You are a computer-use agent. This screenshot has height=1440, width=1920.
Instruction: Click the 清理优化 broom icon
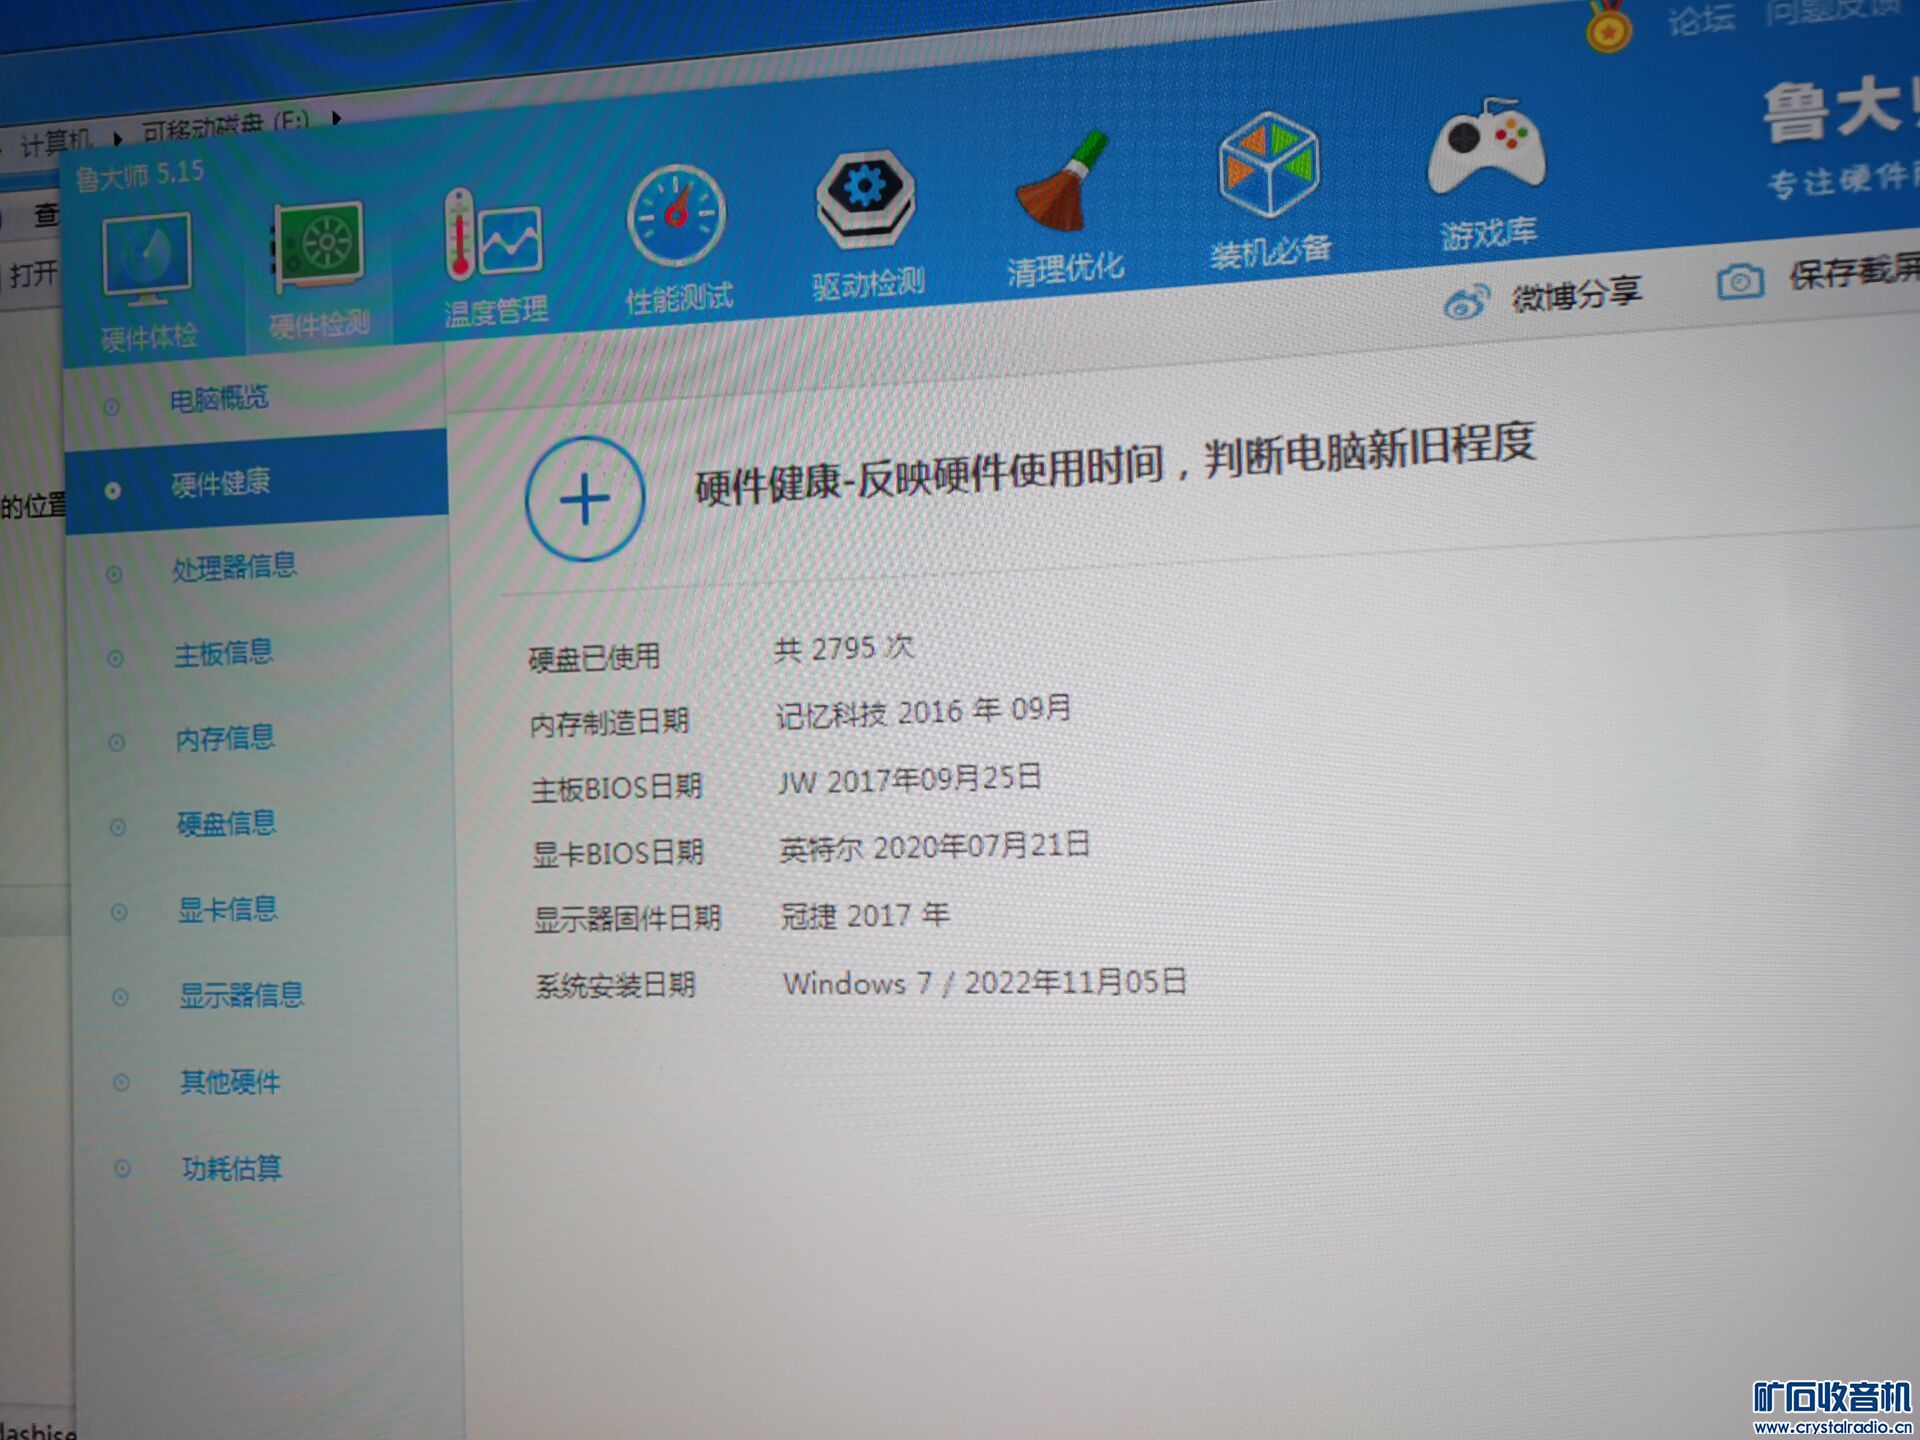click(x=1064, y=187)
